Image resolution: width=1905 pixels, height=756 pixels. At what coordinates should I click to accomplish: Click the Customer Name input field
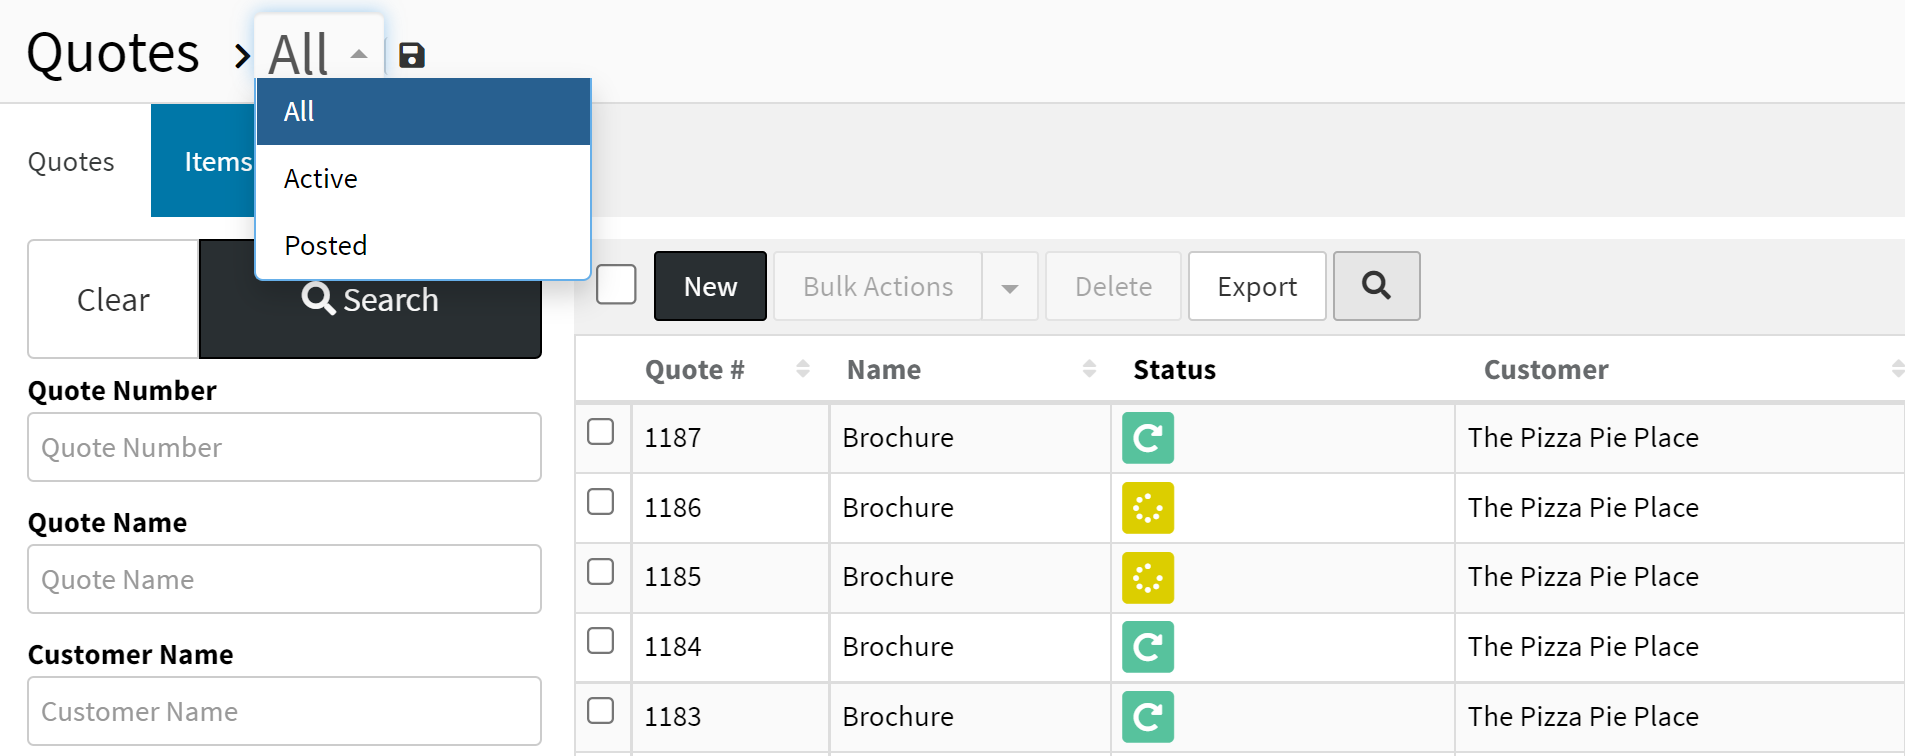pyautogui.click(x=285, y=711)
